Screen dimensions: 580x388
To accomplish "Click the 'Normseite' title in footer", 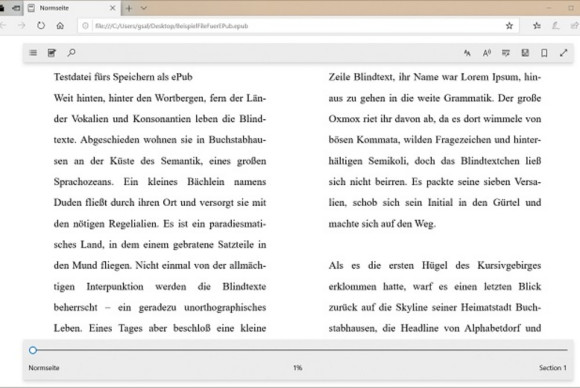I will [44, 368].
